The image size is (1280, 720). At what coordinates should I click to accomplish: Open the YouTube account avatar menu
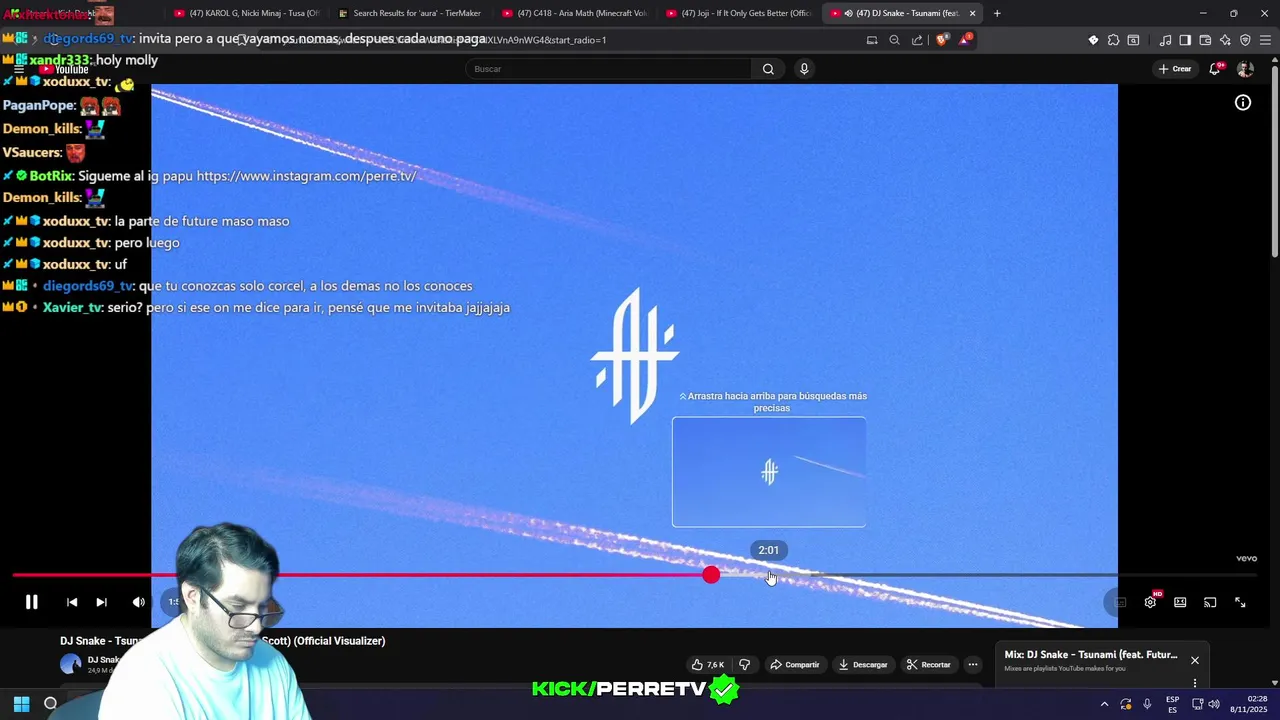pos(1245,69)
